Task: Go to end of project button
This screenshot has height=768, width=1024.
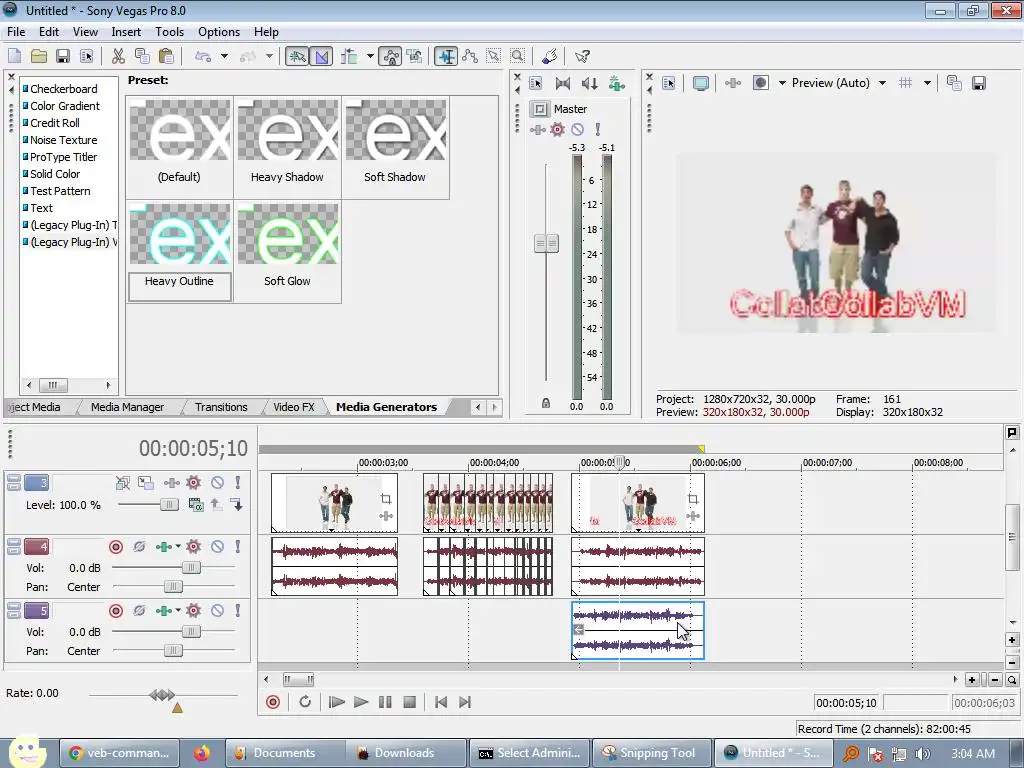Action: click(x=464, y=702)
